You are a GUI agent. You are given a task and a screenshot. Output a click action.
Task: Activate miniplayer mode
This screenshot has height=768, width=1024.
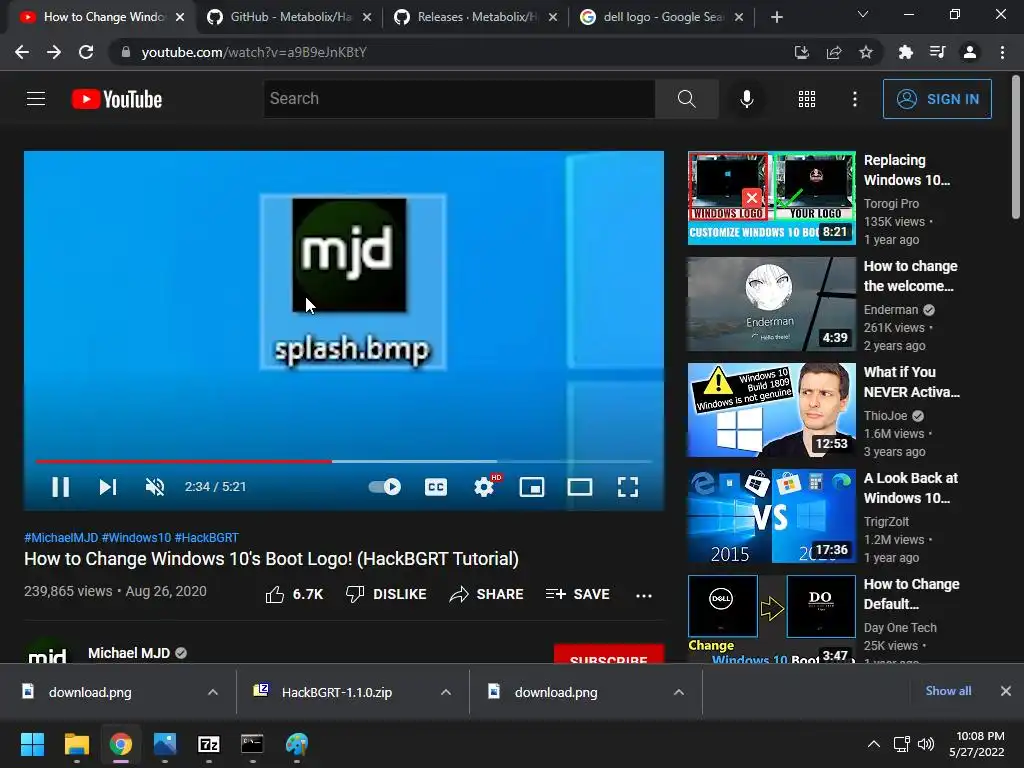[x=532, y=487]
